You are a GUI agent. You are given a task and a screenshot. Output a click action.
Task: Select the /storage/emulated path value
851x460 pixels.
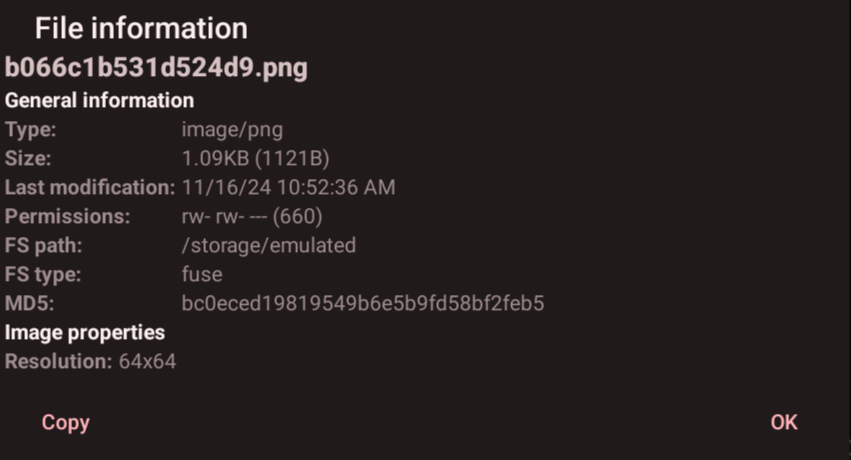(x=268, y=245)
